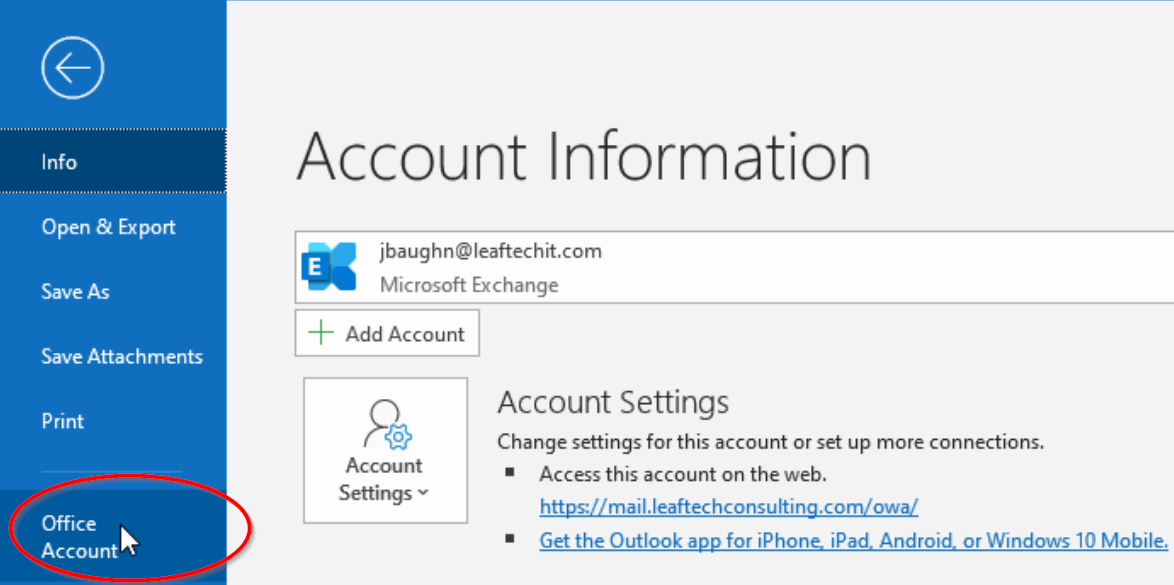Click the Microsoft Exchange label
This screenshot has height=585, width=1174.
tap(469, 285)
